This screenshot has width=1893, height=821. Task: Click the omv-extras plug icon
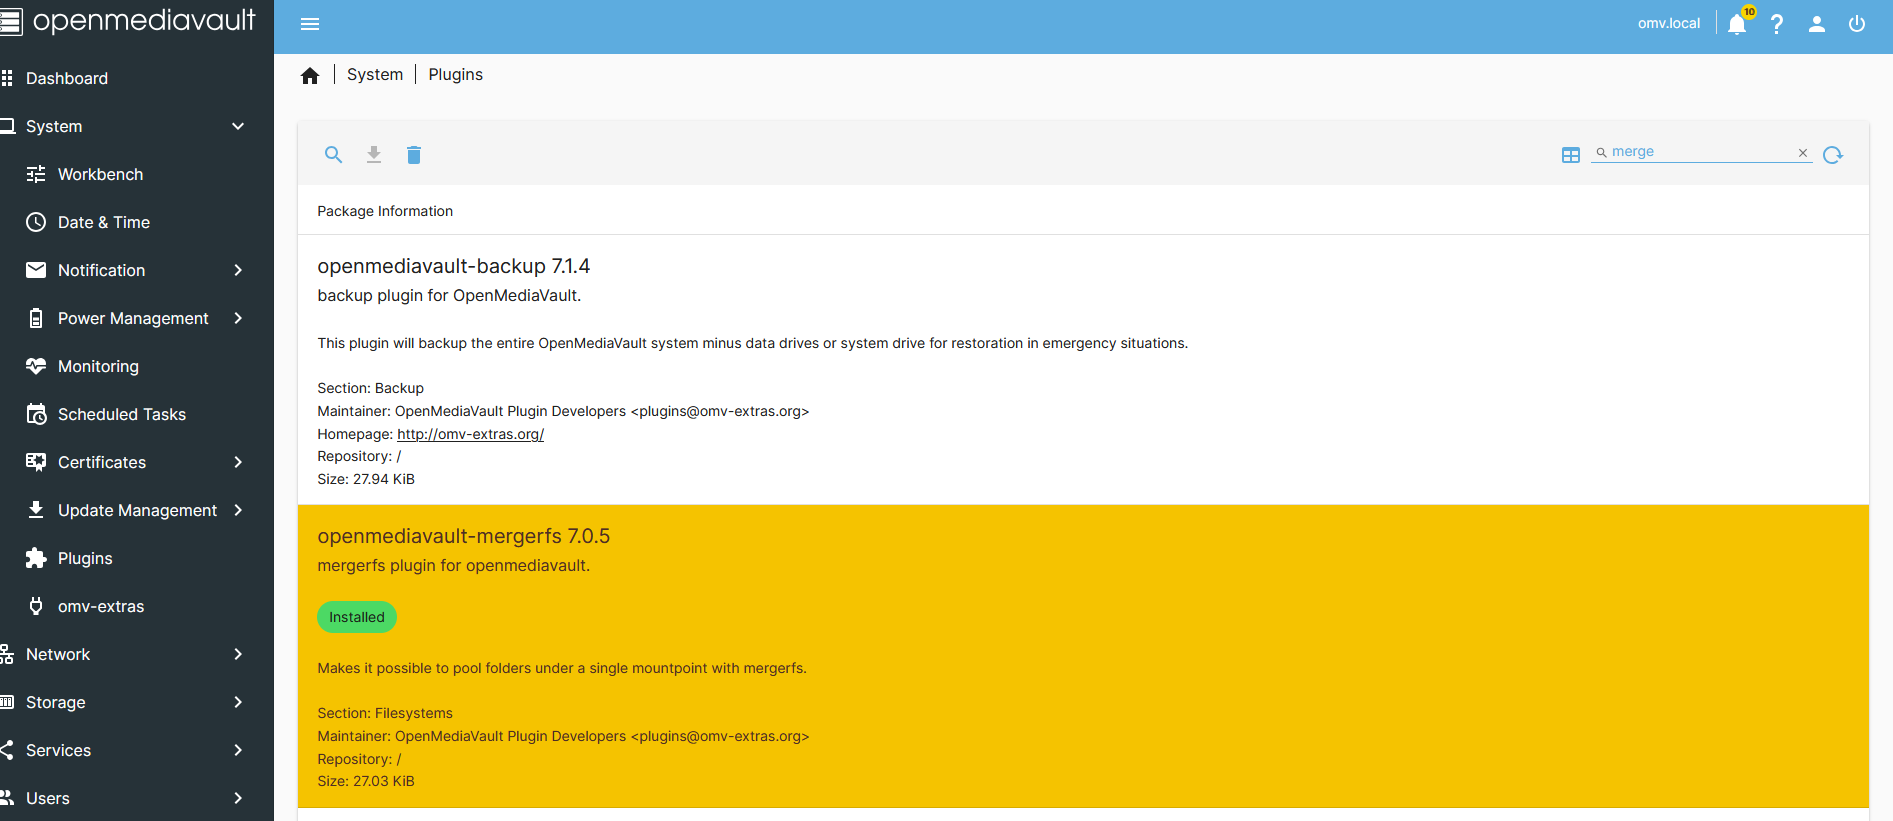coord(36,606)
